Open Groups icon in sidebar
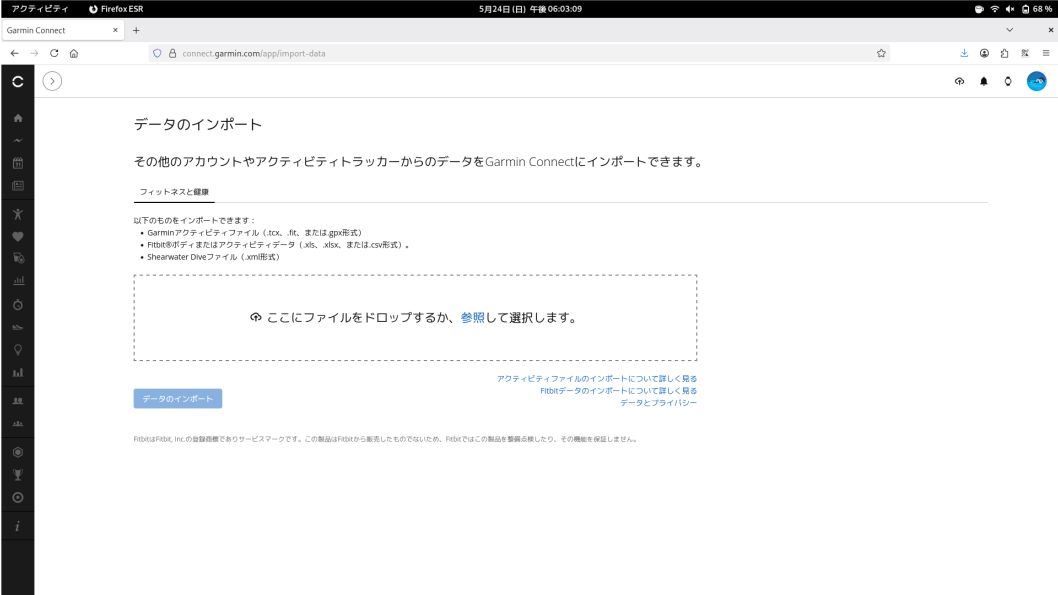Image resolution: width=1058 pixels, height=595 pixels. click(x=18, y=424)
